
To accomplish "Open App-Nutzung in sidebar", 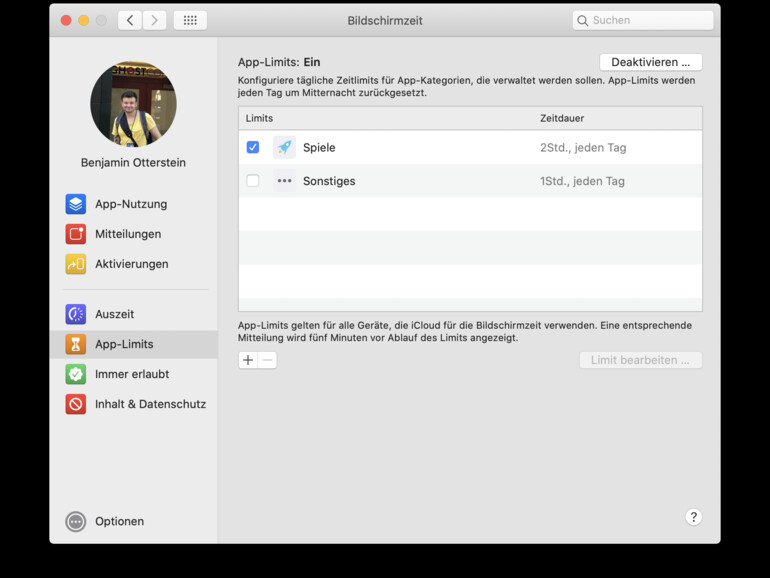I will coord(130,204).
